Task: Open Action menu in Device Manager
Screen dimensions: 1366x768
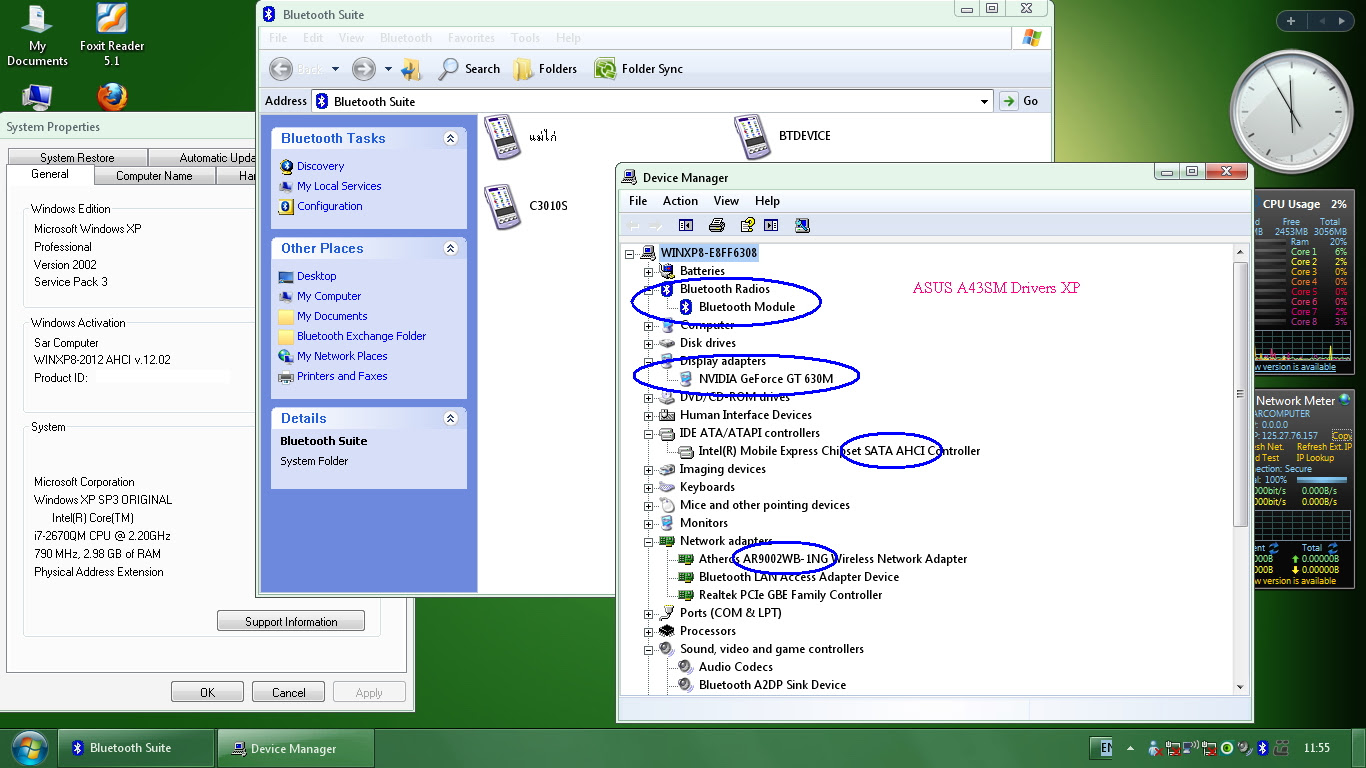Action: click(x=681, y=201)
